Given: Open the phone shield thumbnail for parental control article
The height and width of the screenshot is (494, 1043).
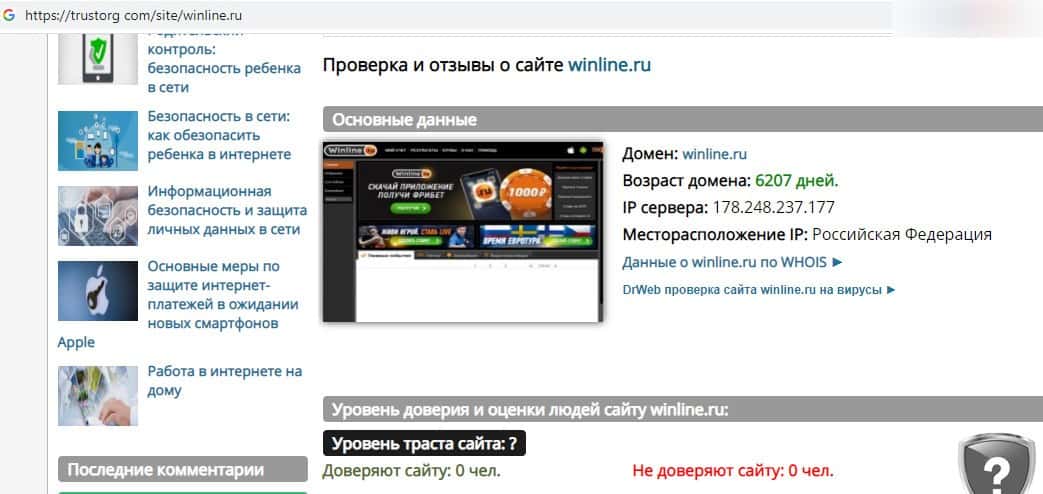Looking at the screenshot, I should coord(98,58).
